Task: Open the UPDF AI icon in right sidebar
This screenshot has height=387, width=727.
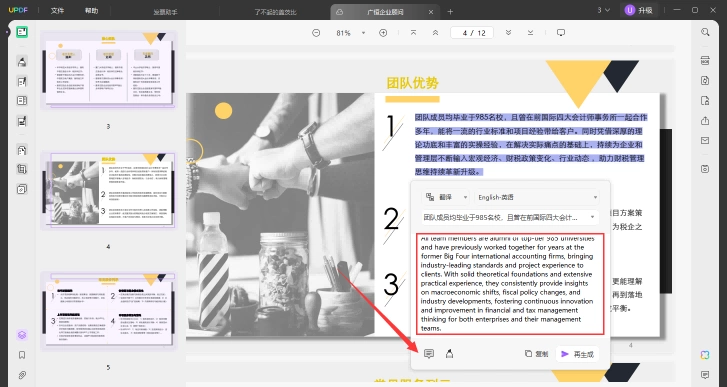Action: point(705,355)
